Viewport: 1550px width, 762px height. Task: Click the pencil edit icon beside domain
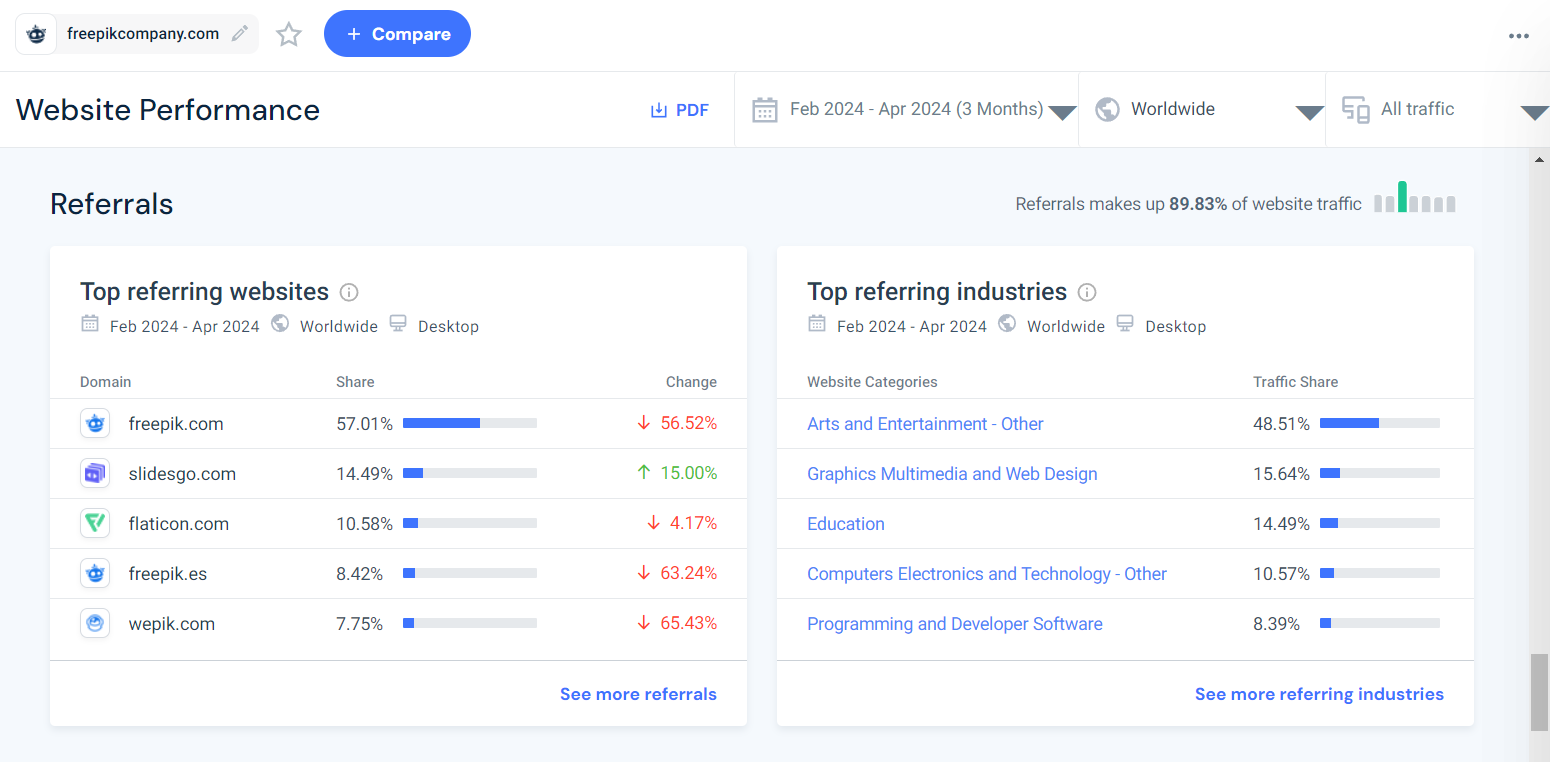(240, 34)
